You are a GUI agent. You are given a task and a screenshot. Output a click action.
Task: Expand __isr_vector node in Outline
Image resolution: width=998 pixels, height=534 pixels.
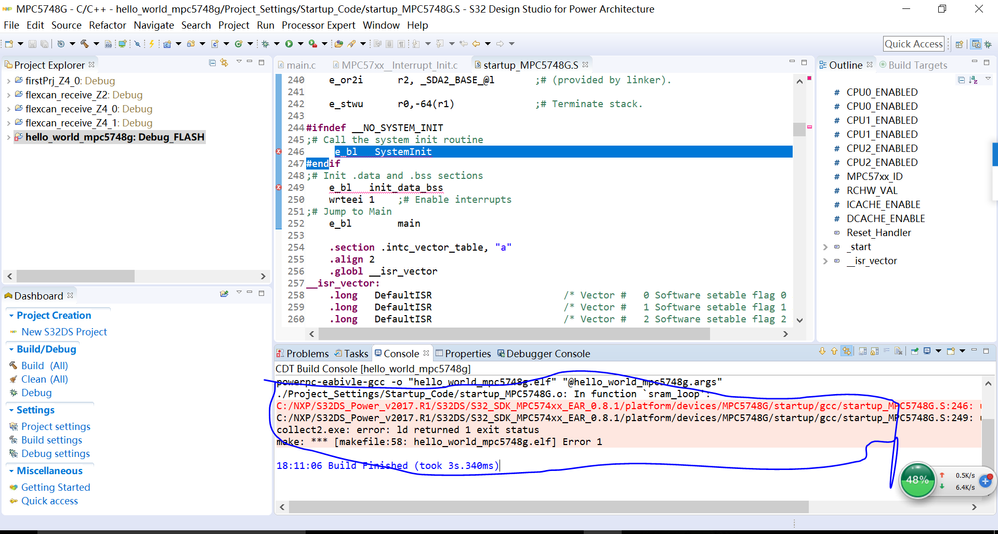(x=826, y=260)
